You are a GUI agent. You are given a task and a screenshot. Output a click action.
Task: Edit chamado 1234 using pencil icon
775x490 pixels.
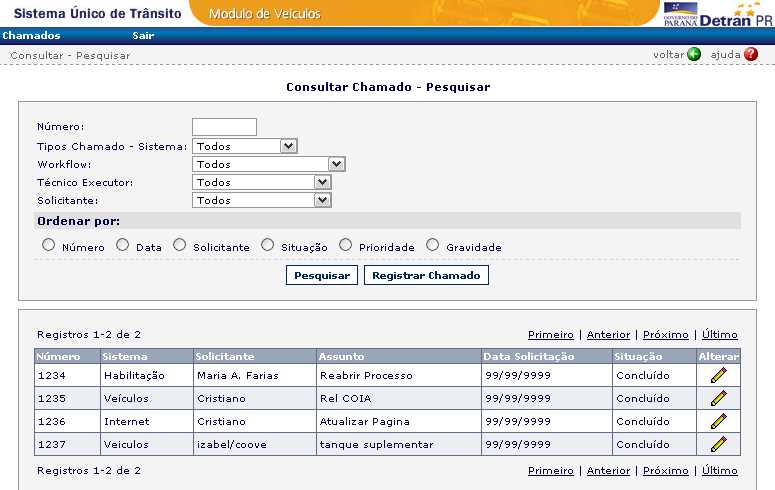point(718,375)
